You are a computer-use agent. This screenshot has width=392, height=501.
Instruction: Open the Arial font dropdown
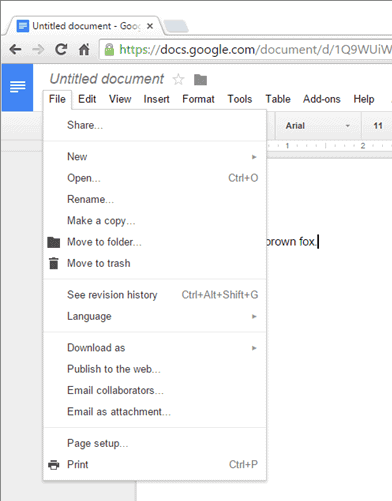pos(318,126)
